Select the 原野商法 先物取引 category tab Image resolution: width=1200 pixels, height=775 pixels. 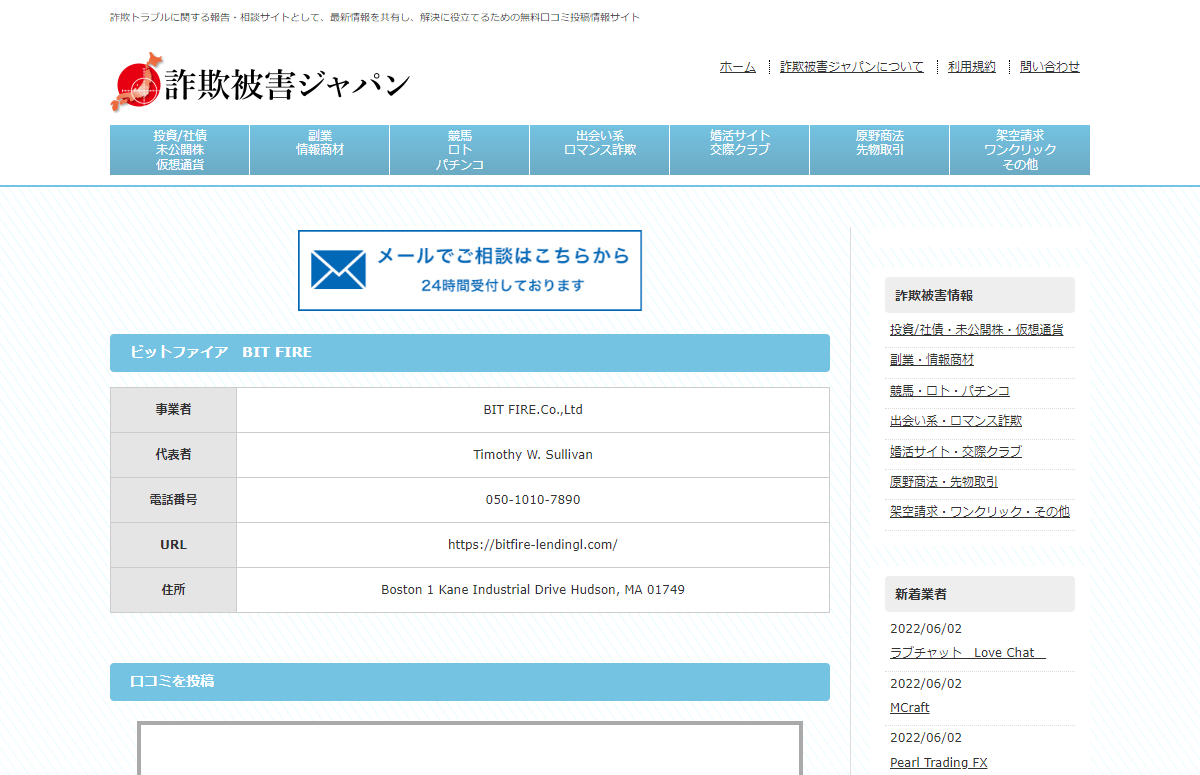[x=878, y=149]
